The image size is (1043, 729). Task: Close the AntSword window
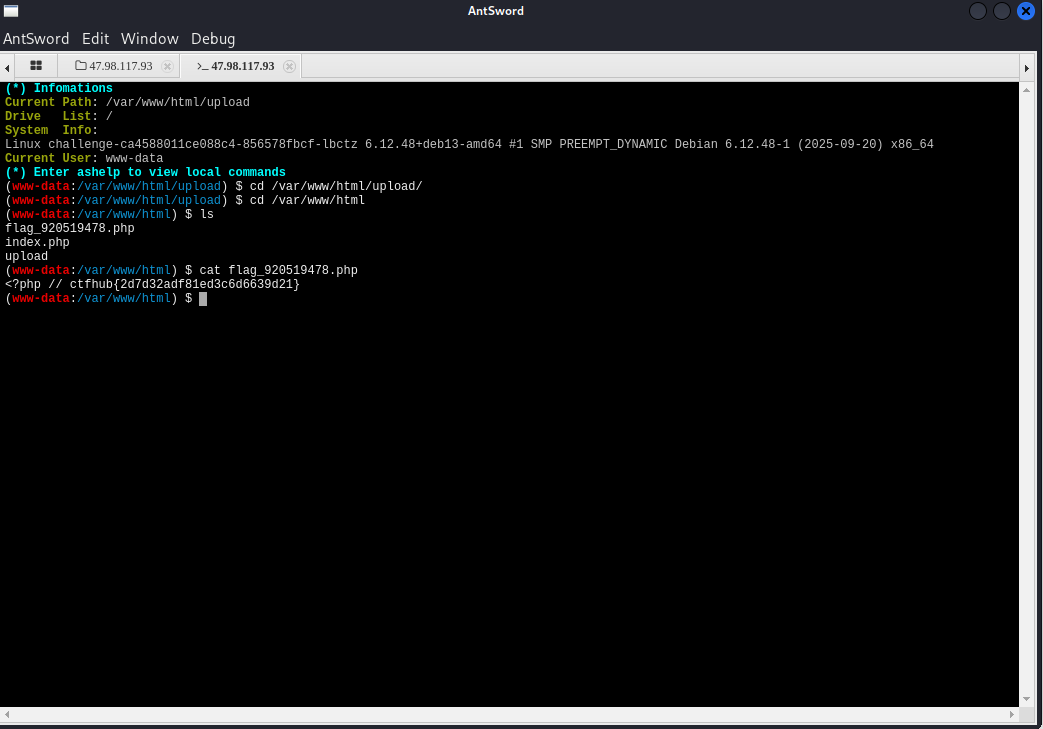click(1026, 11)
